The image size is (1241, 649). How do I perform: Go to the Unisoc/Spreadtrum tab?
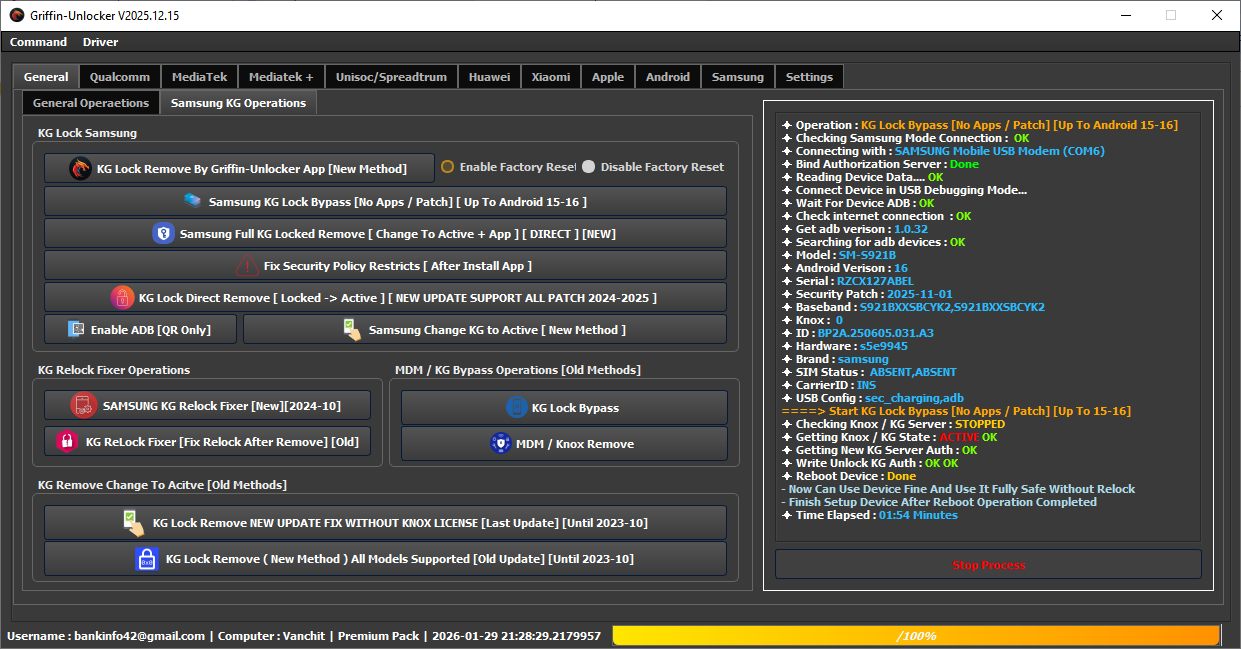pyautogui.click(x=391, y=77)
